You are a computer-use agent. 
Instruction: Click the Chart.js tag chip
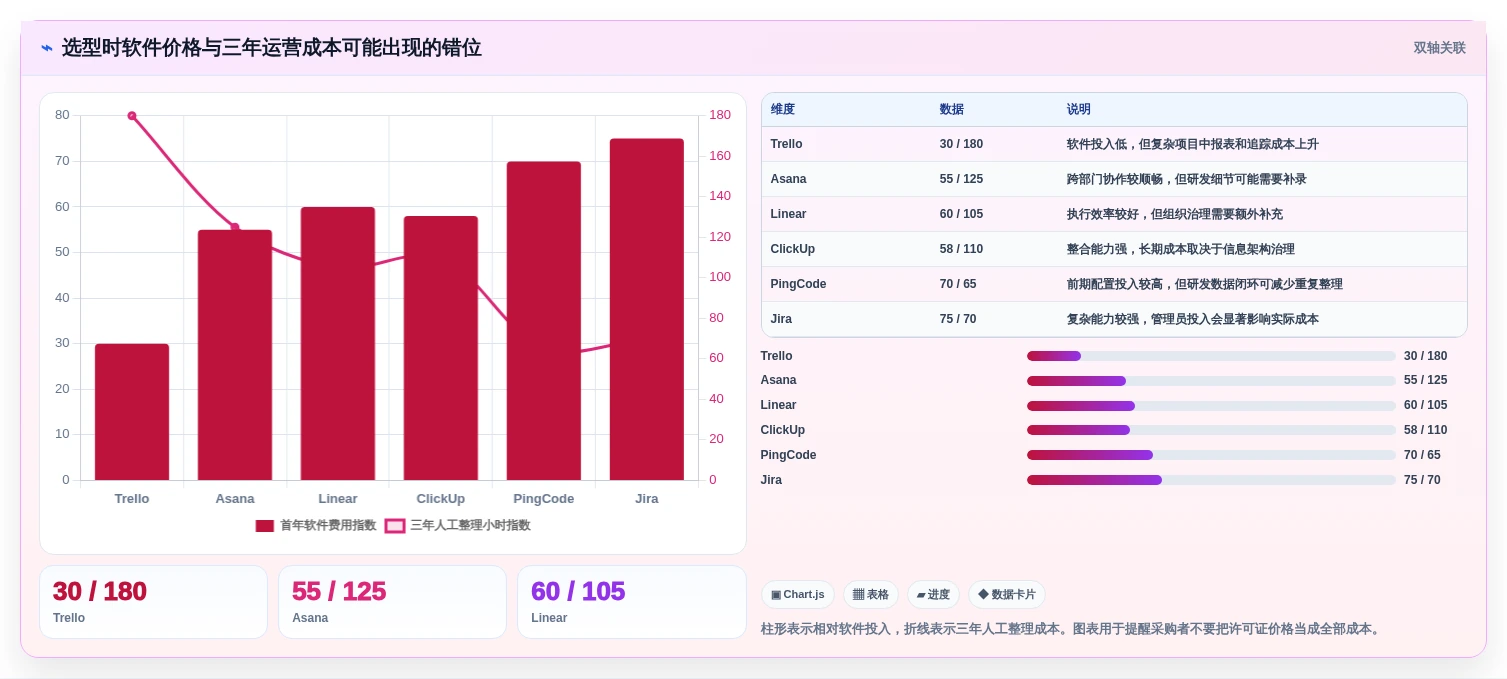(x=798, y=594)
